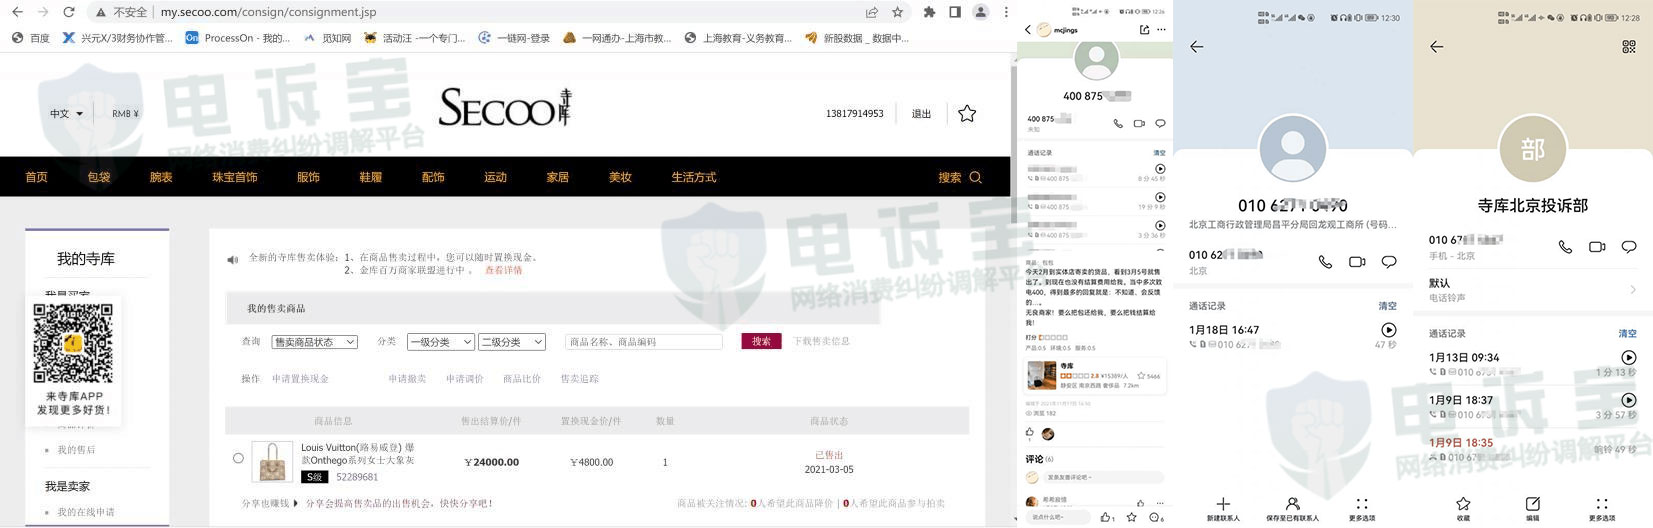Open the 百度 bookmark
The width and height of the screenshot is (1653, 528).
click(30, 38)
